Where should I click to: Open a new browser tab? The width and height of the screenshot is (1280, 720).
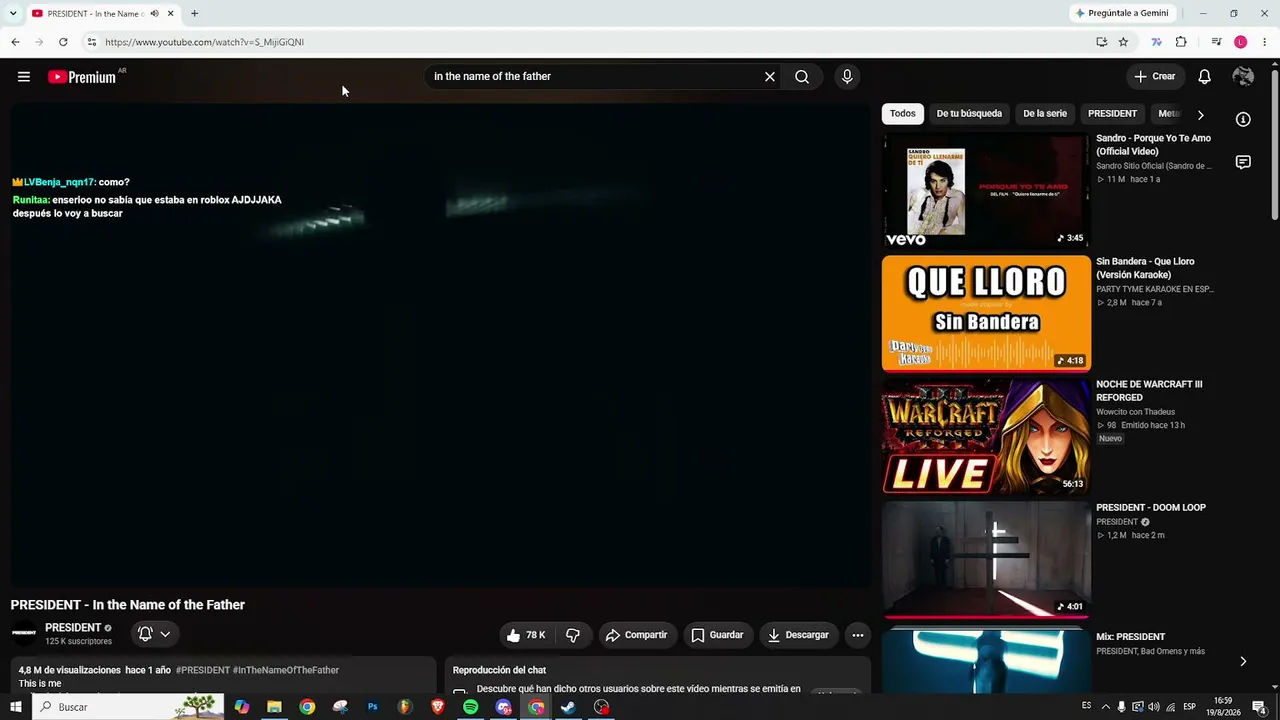[x=194, y=14]
